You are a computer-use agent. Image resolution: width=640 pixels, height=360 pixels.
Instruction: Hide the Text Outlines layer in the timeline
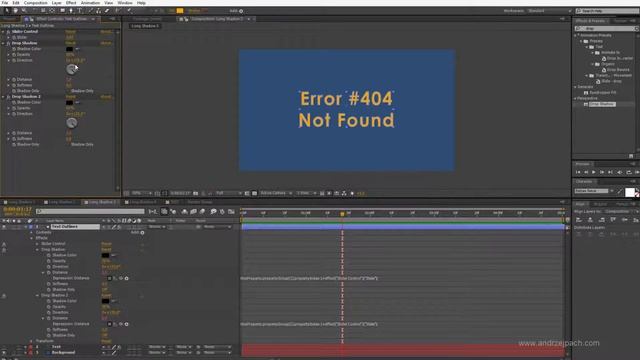coord(4,227)
